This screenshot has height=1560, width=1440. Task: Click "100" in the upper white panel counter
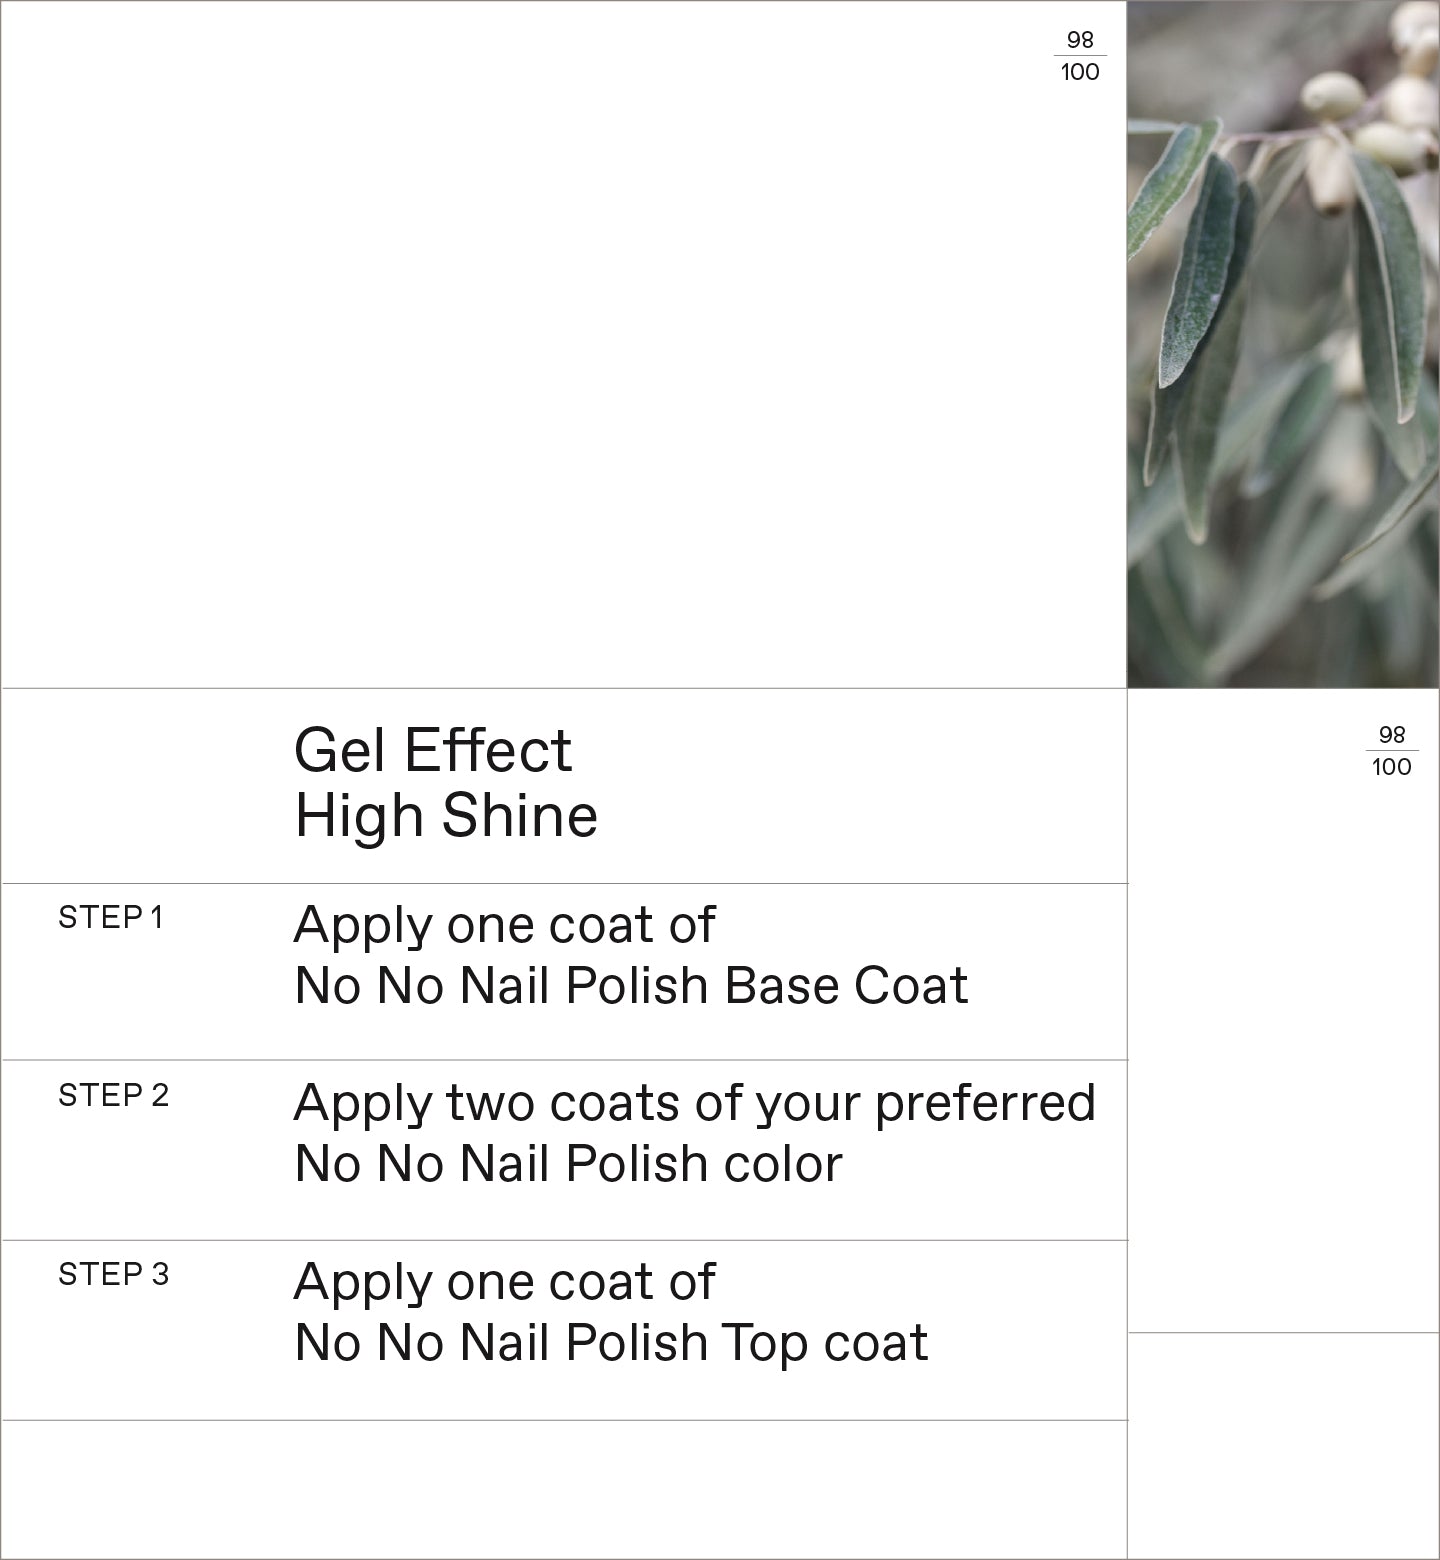pos(1080,72)
